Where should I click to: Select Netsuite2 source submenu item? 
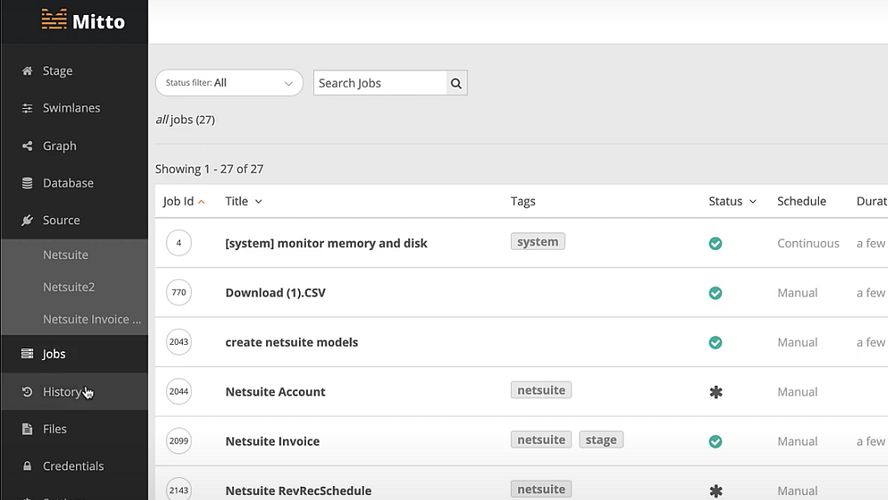pos(69,287)
